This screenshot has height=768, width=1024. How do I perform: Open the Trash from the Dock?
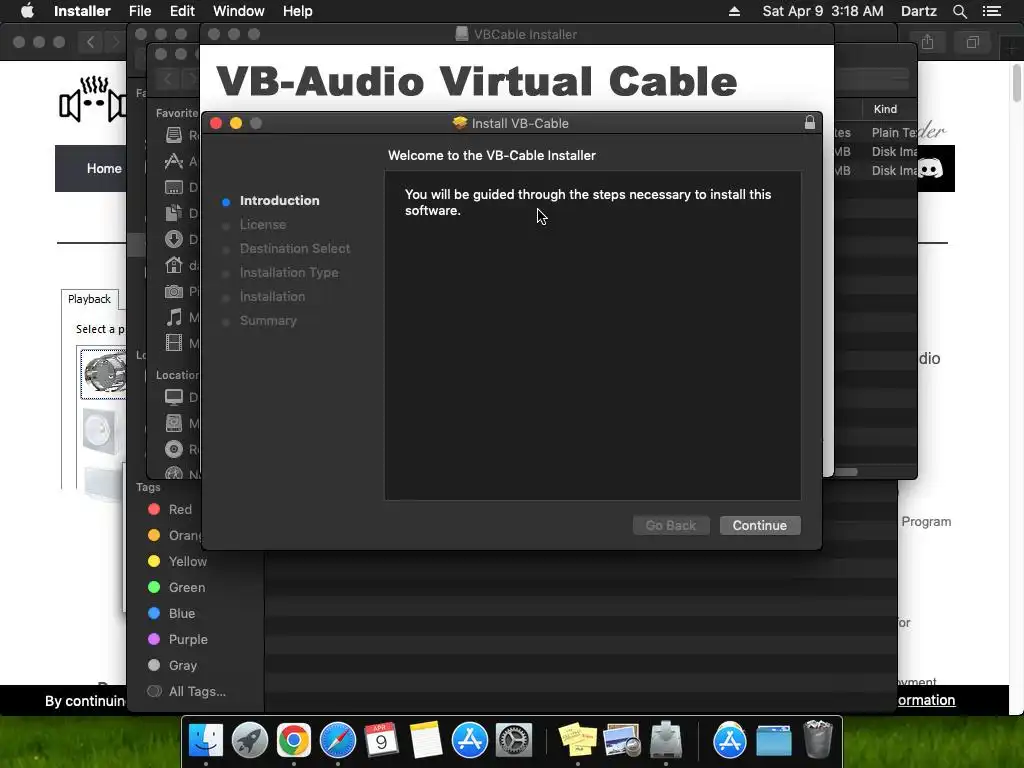[817, 739]
